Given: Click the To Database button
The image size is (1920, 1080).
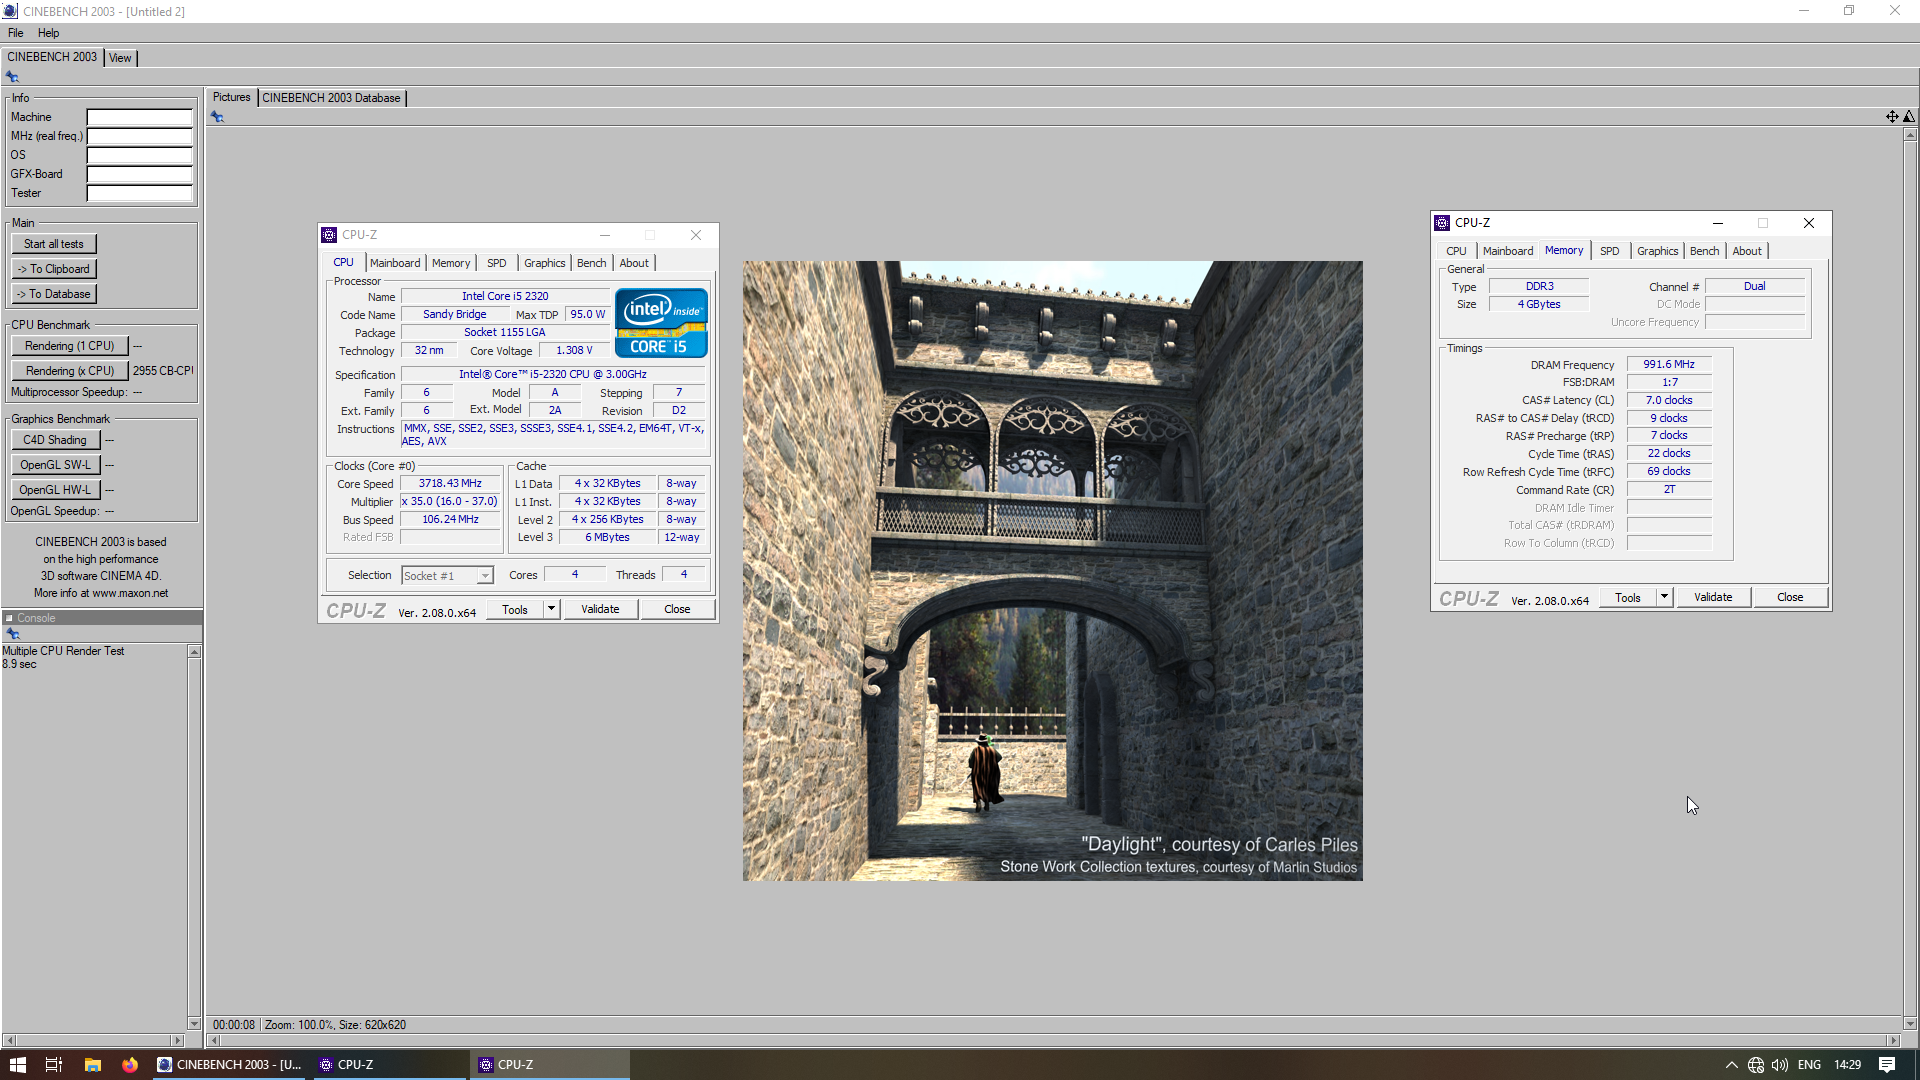Looking at the screenshot, I should (54, 294).
